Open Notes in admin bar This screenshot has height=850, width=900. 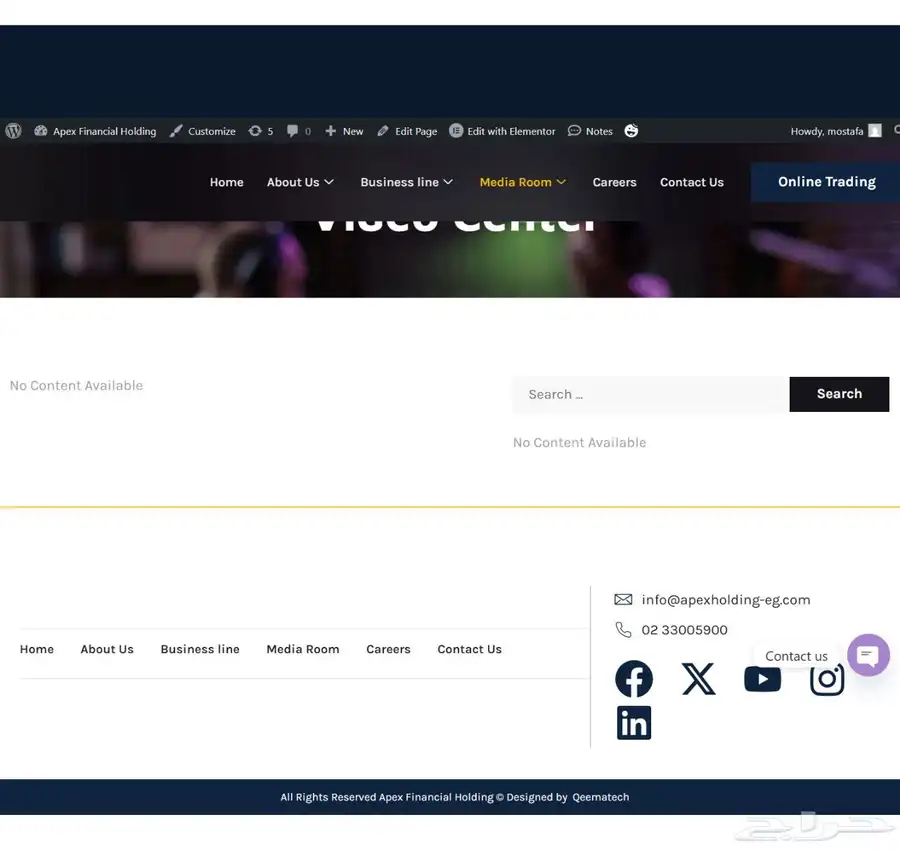click(x=590, y=131)
